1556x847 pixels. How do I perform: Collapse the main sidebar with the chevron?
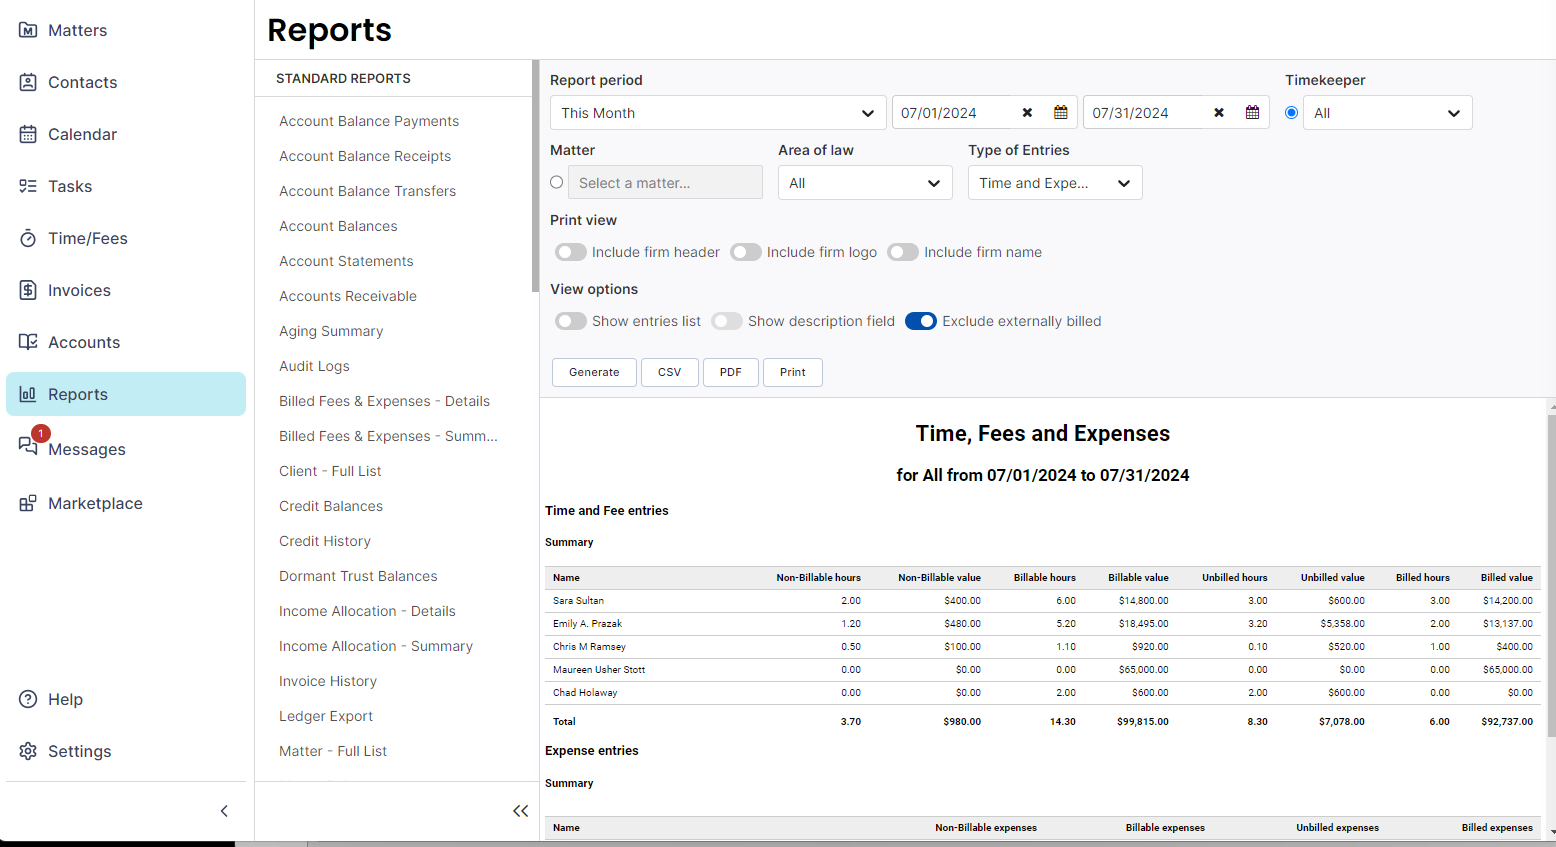[224, 811]
